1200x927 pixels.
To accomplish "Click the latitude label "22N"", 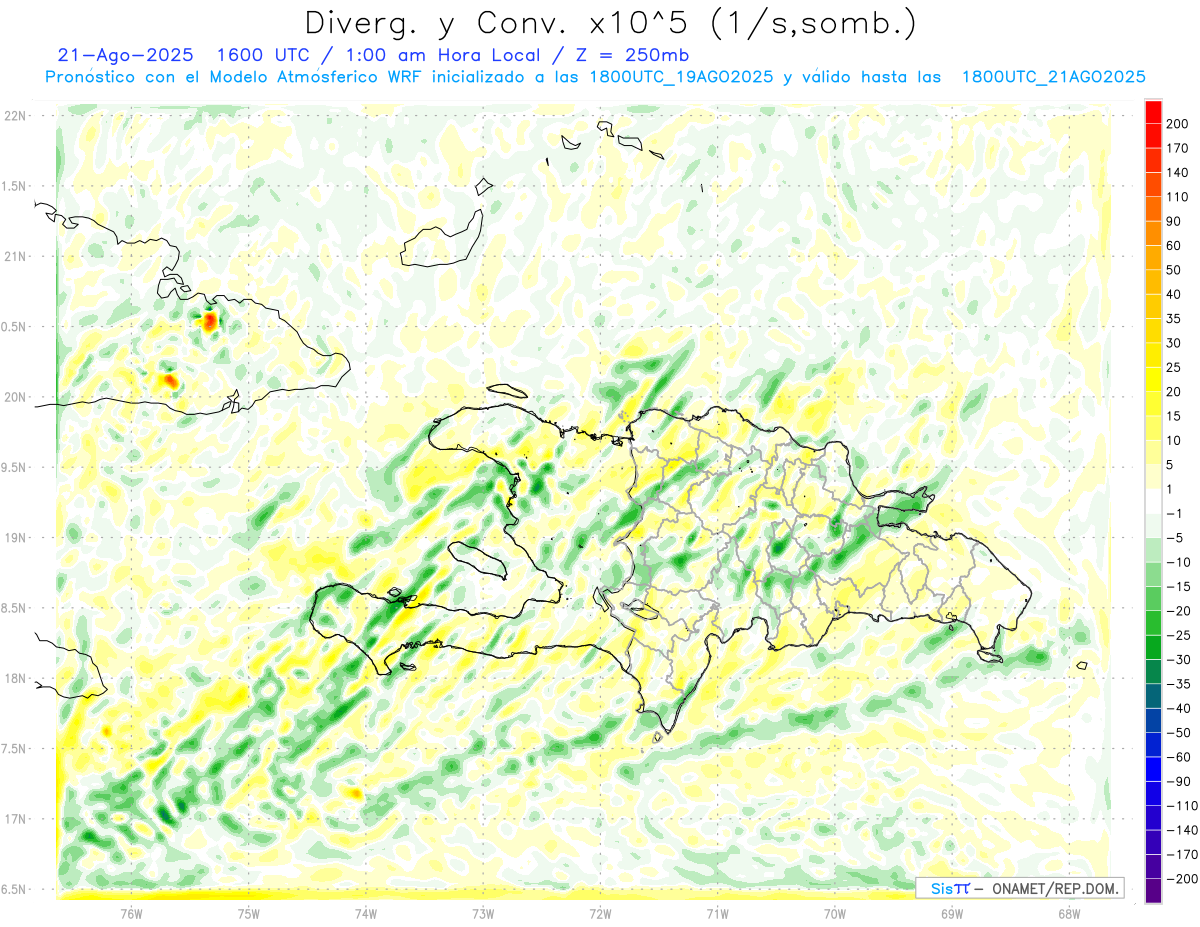I will pyautogui.click(x=15, y=116).
